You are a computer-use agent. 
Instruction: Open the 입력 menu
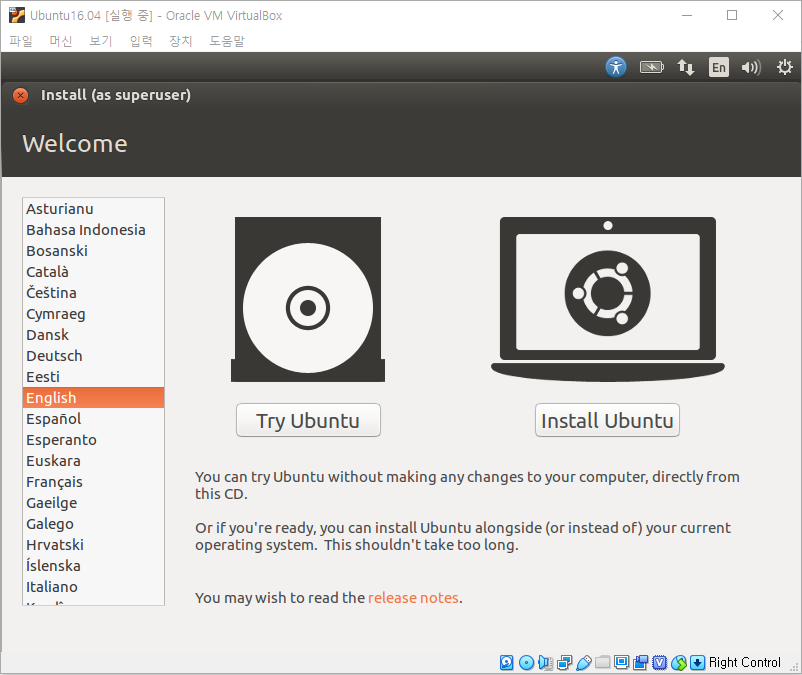141,41
